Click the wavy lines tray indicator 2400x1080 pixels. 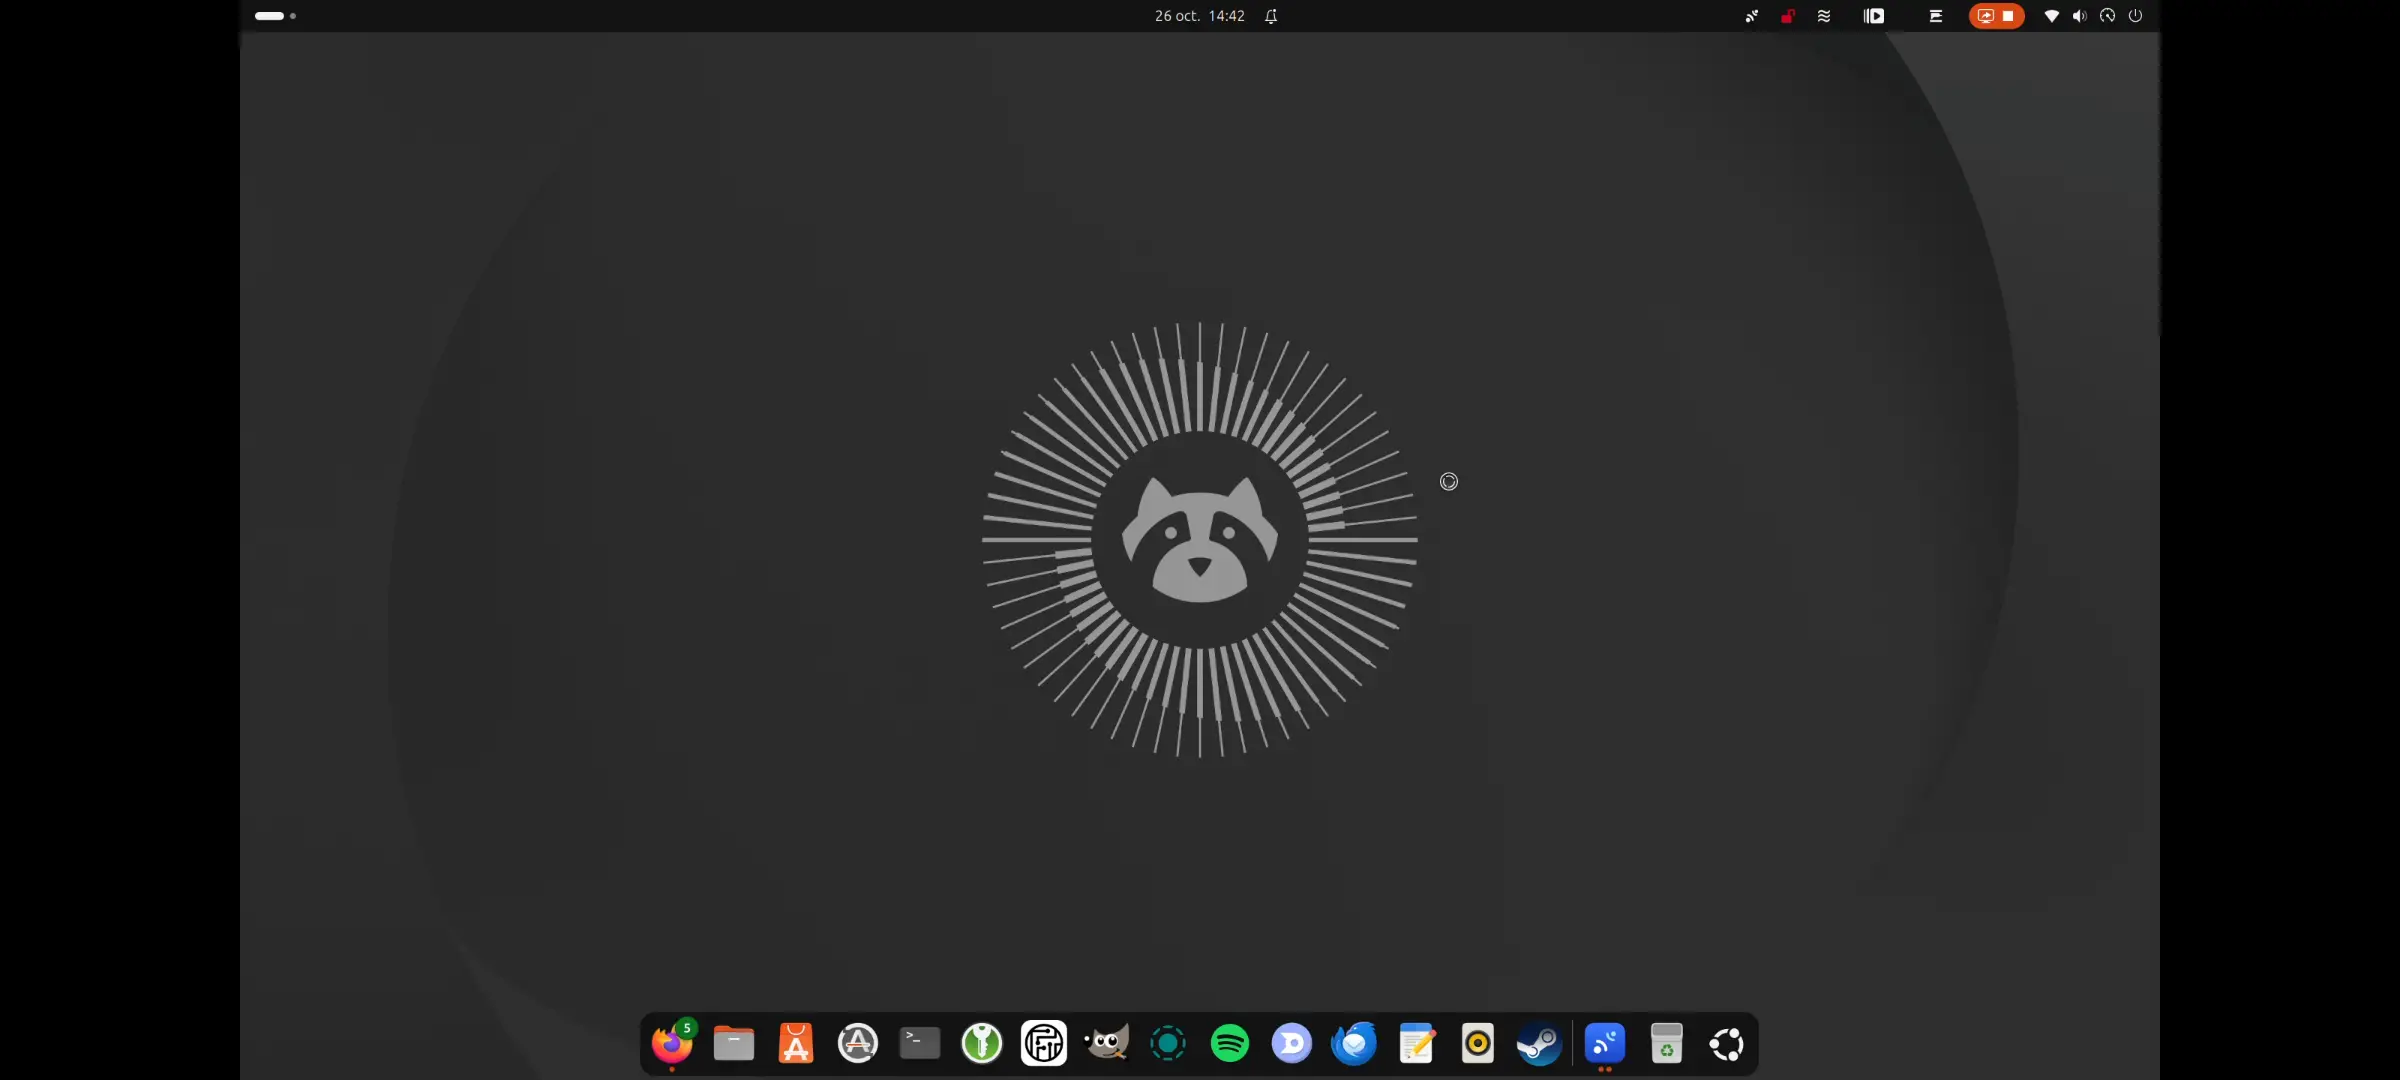click(x=1824, y=16)
